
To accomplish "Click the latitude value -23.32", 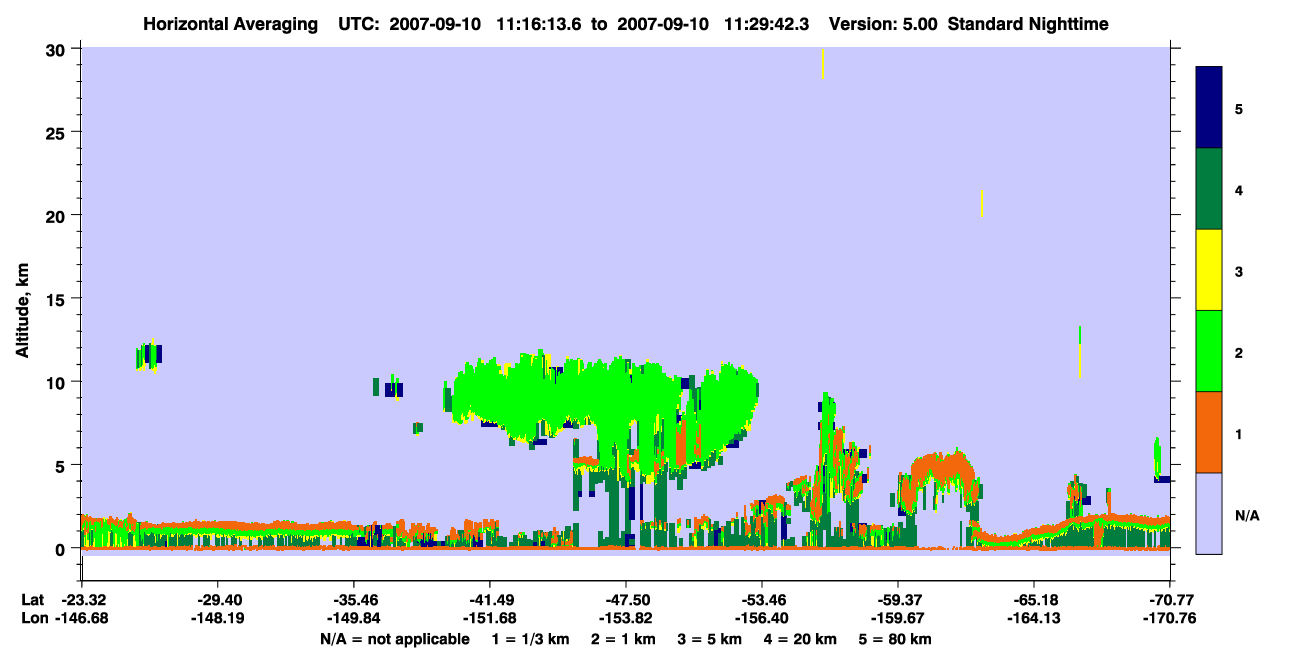I will tap(81, 600).
